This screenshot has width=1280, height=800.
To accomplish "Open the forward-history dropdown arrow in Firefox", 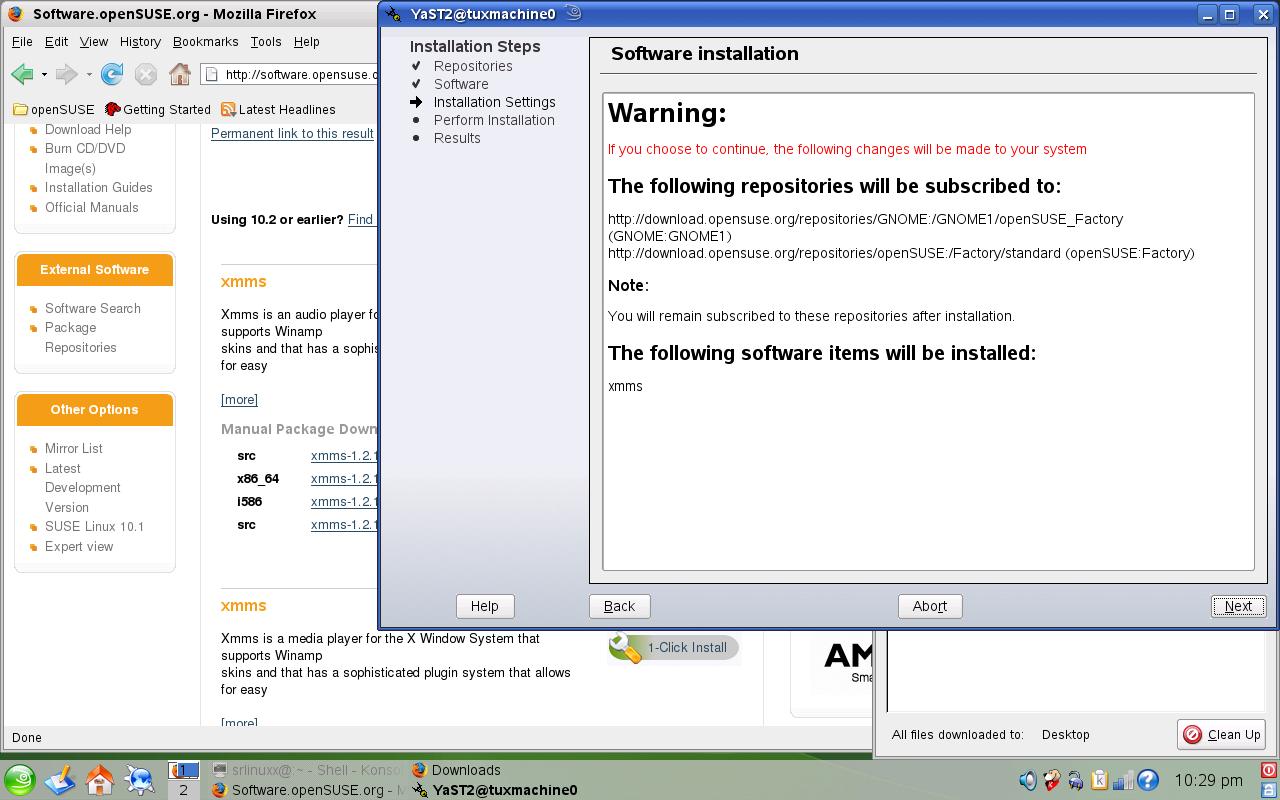I will click(89, 74).
